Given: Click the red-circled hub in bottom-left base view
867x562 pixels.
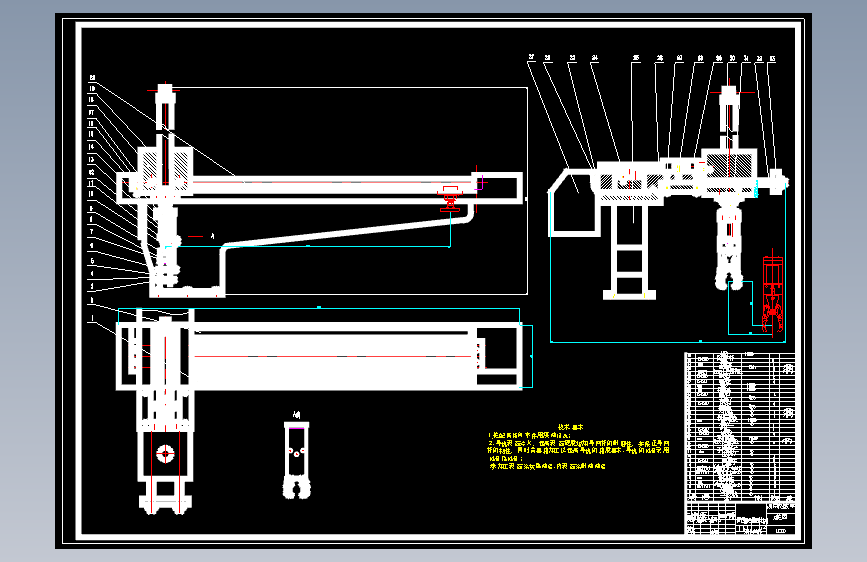Looking at the screenshot, I should (165, 453).
